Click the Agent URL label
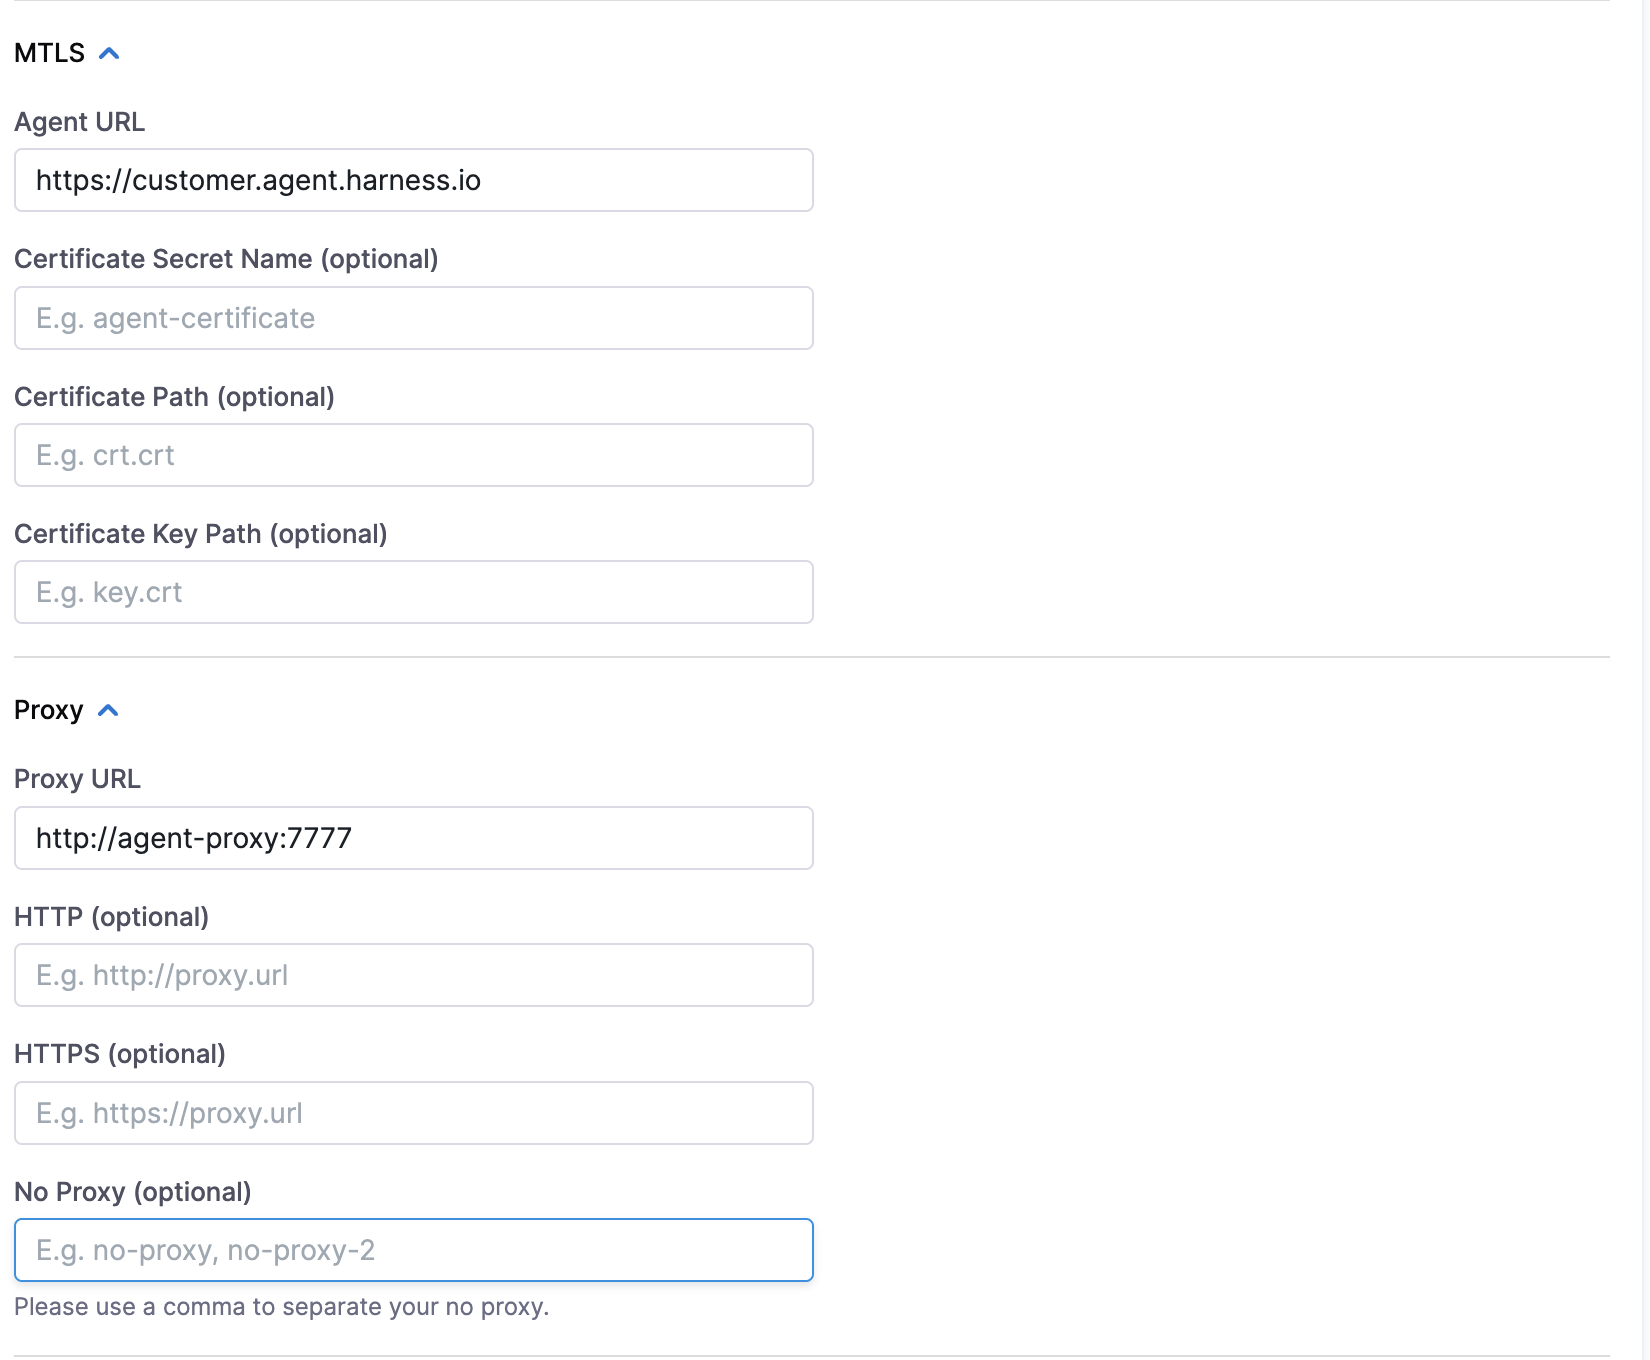 [x=79, y=122]
